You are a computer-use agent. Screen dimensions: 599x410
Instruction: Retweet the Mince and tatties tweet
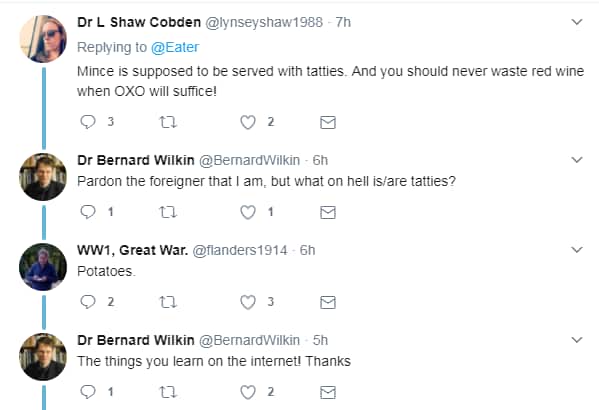[168, 122]
